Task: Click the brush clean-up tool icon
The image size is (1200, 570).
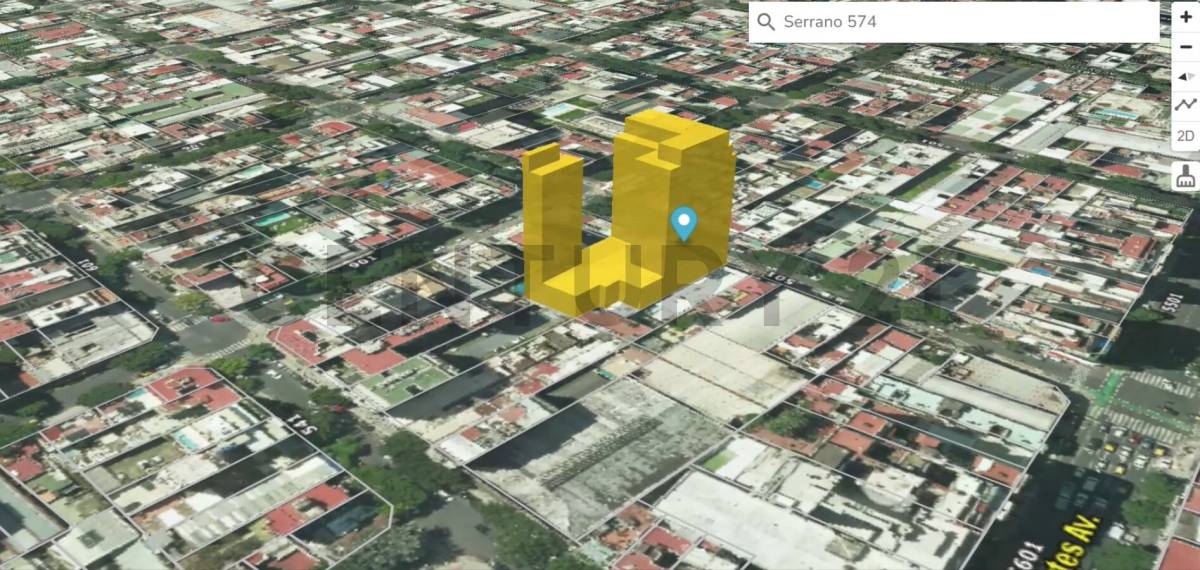Action: click(1185, 175)
